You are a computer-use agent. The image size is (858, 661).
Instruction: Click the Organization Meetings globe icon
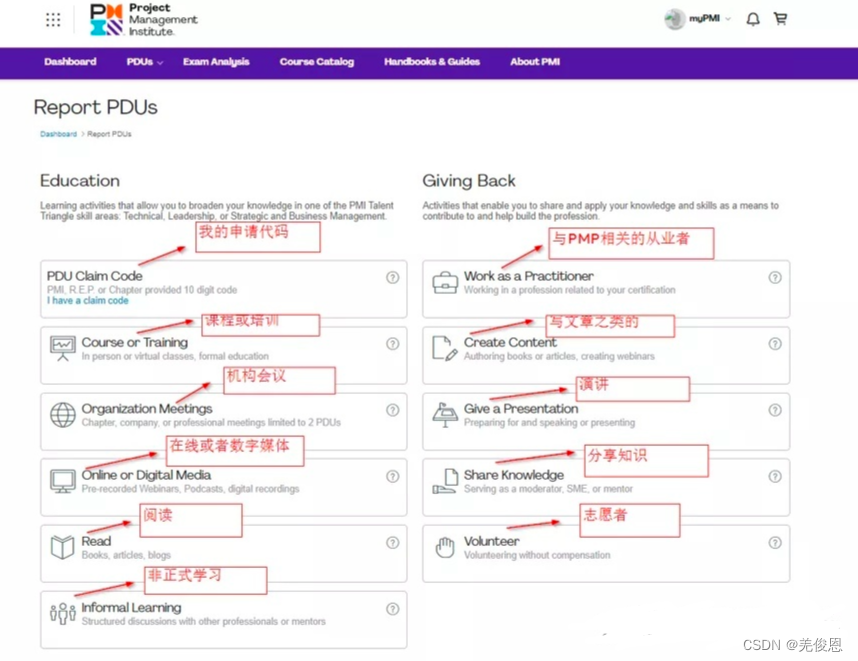pyautogui.click(x=63, y=414)
